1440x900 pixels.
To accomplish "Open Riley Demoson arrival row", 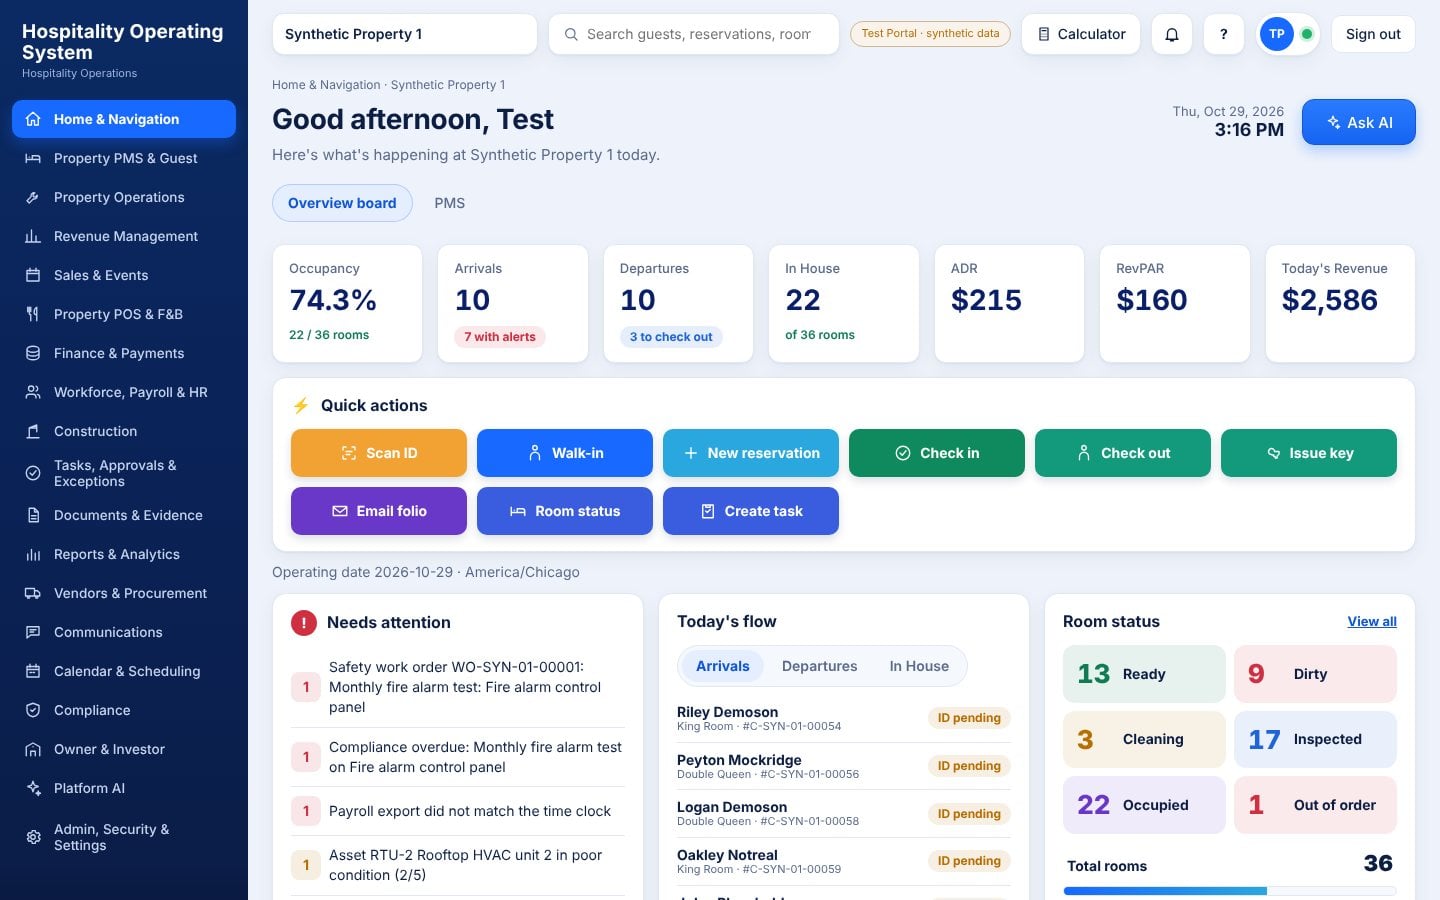I will (x=844, y=718).
